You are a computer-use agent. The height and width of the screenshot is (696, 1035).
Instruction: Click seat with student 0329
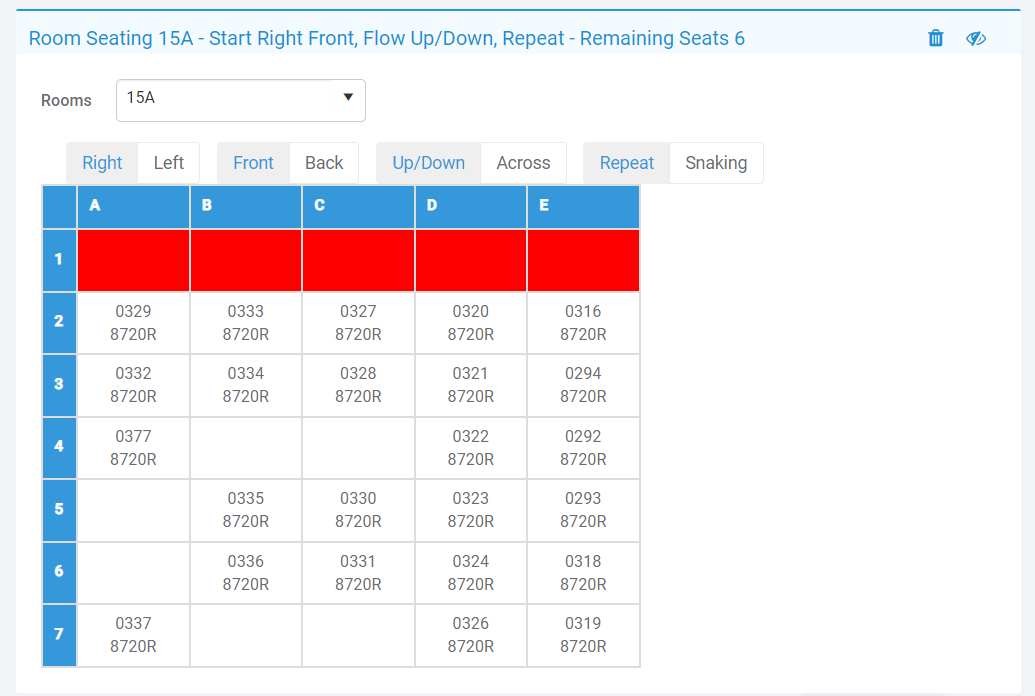(133, 322)
